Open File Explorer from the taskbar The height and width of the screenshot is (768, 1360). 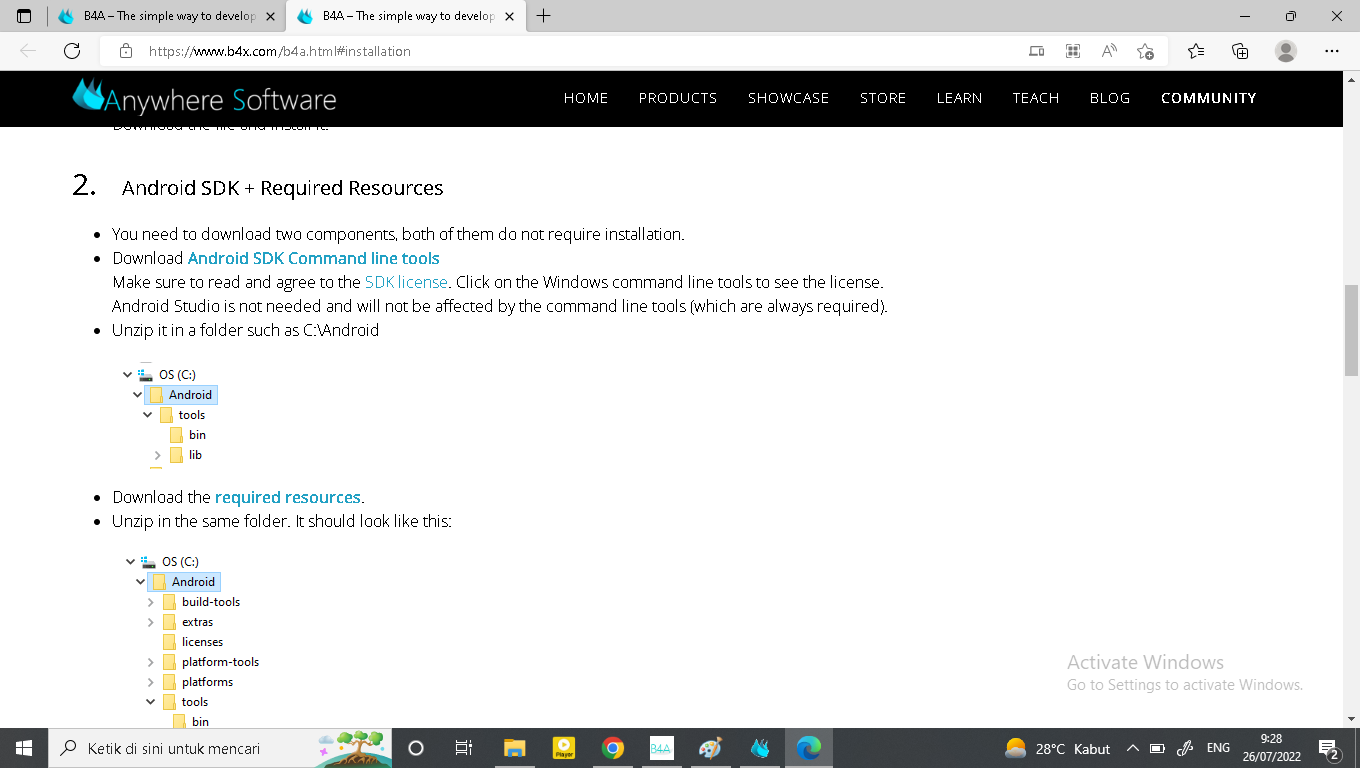[x=514, y=748]
